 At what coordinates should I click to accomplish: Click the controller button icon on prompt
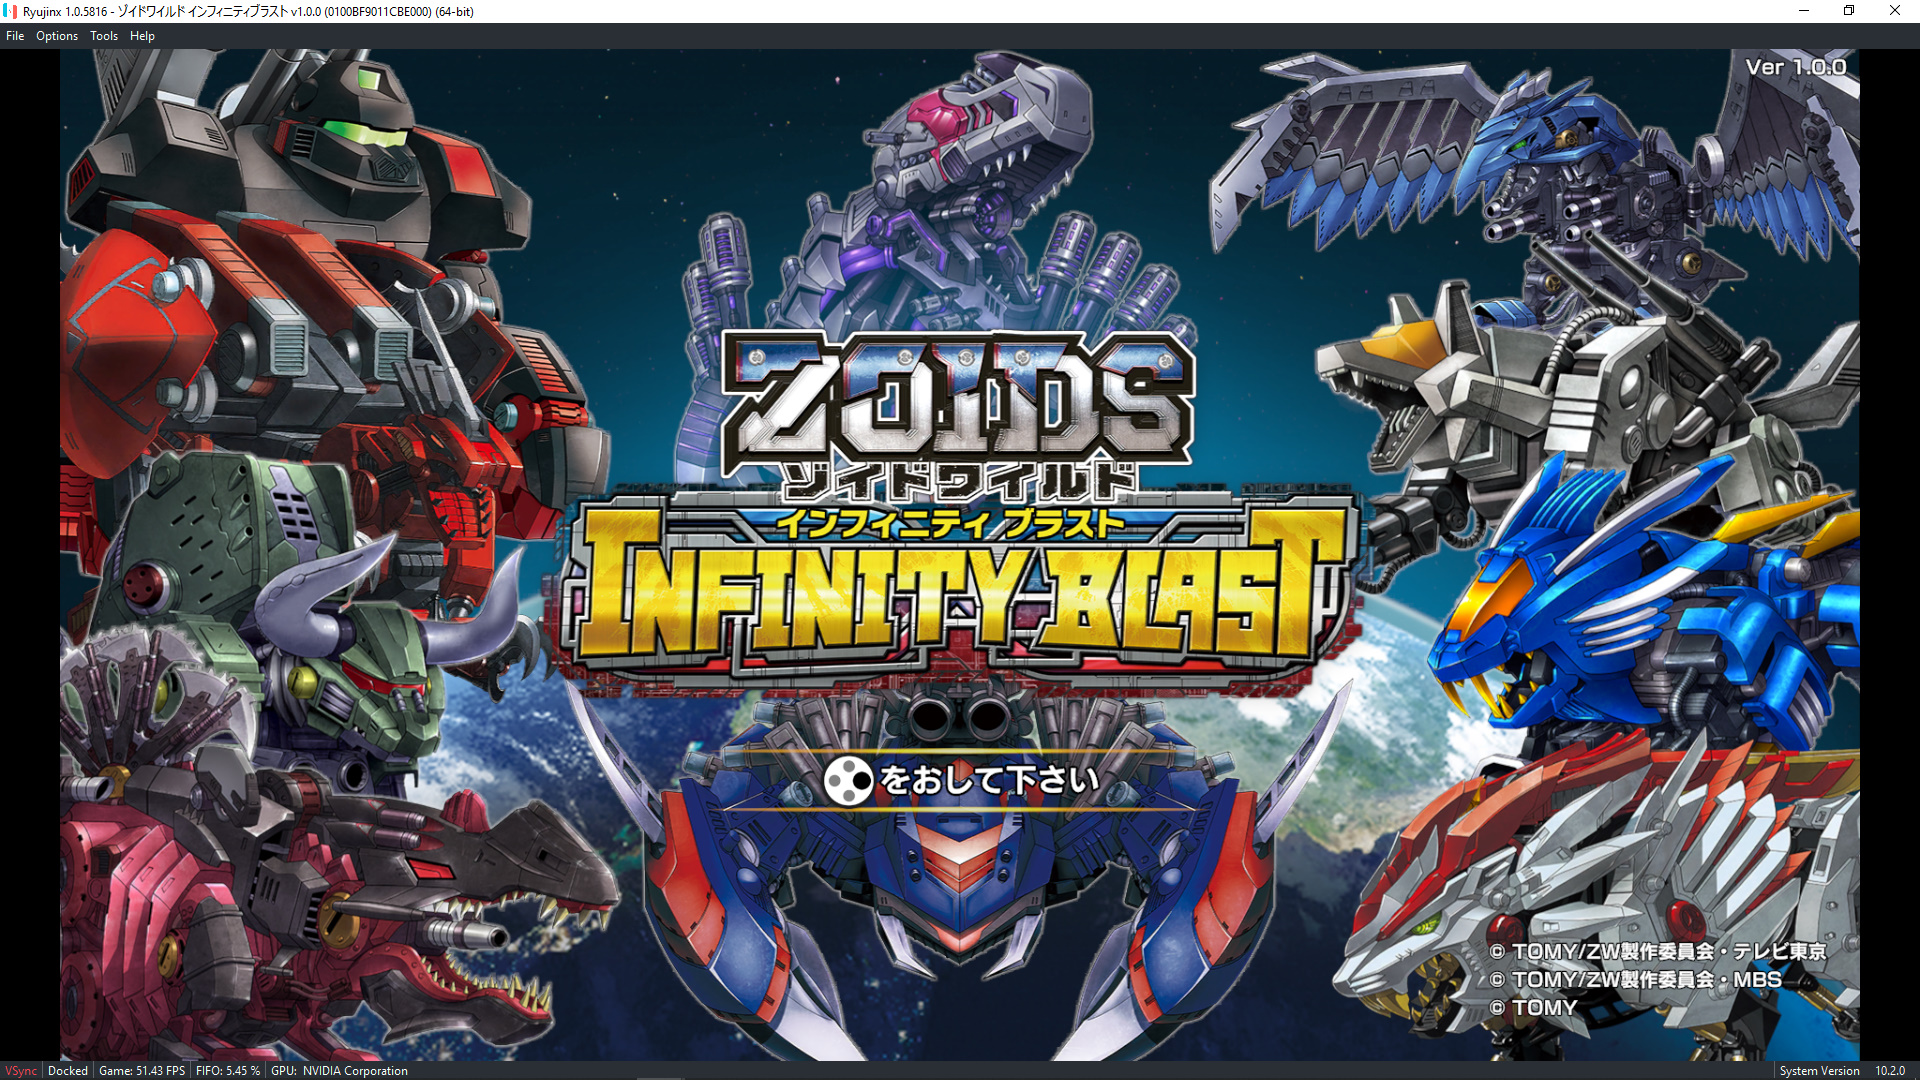coord(848,780)
